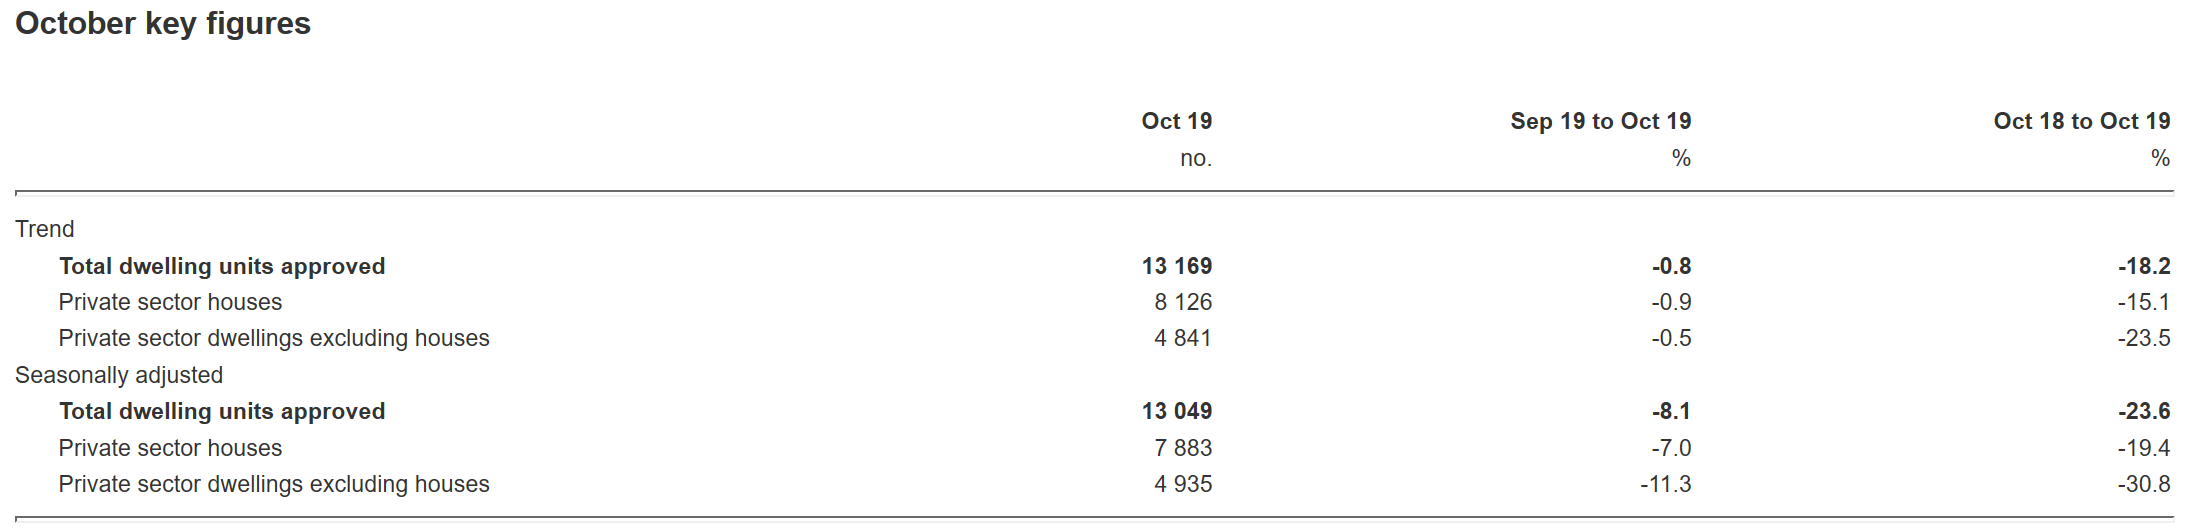Click the -11.3 percentage cell
This screenshot has width=2187, height=528.
[x=1665, y=484]
